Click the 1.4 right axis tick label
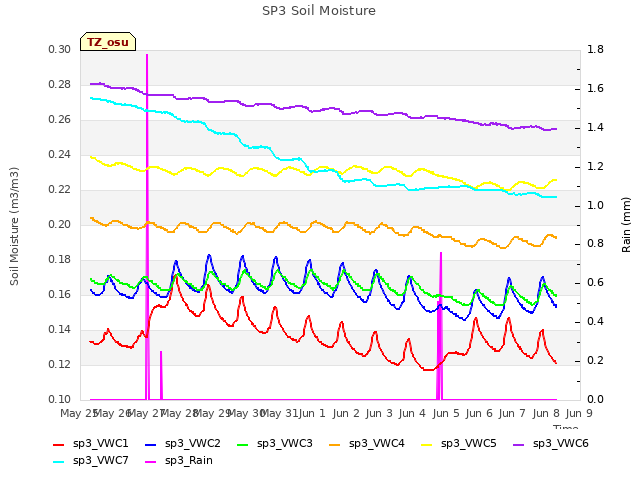640x480 pixels. (595, 127)
